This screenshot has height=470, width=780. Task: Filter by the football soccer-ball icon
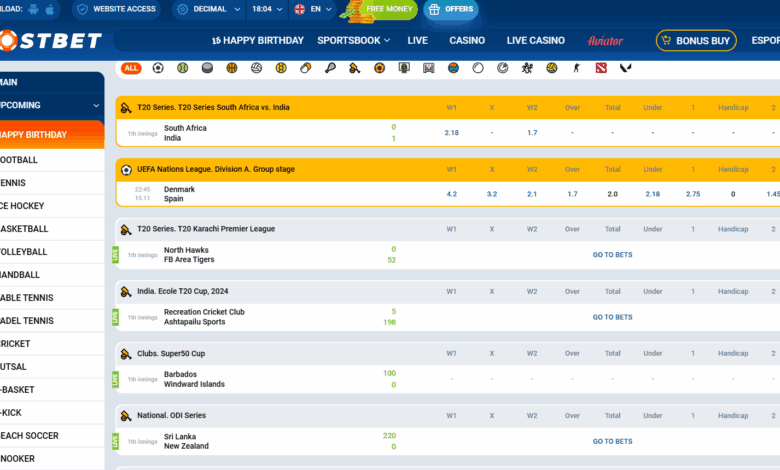click(158, 68)
